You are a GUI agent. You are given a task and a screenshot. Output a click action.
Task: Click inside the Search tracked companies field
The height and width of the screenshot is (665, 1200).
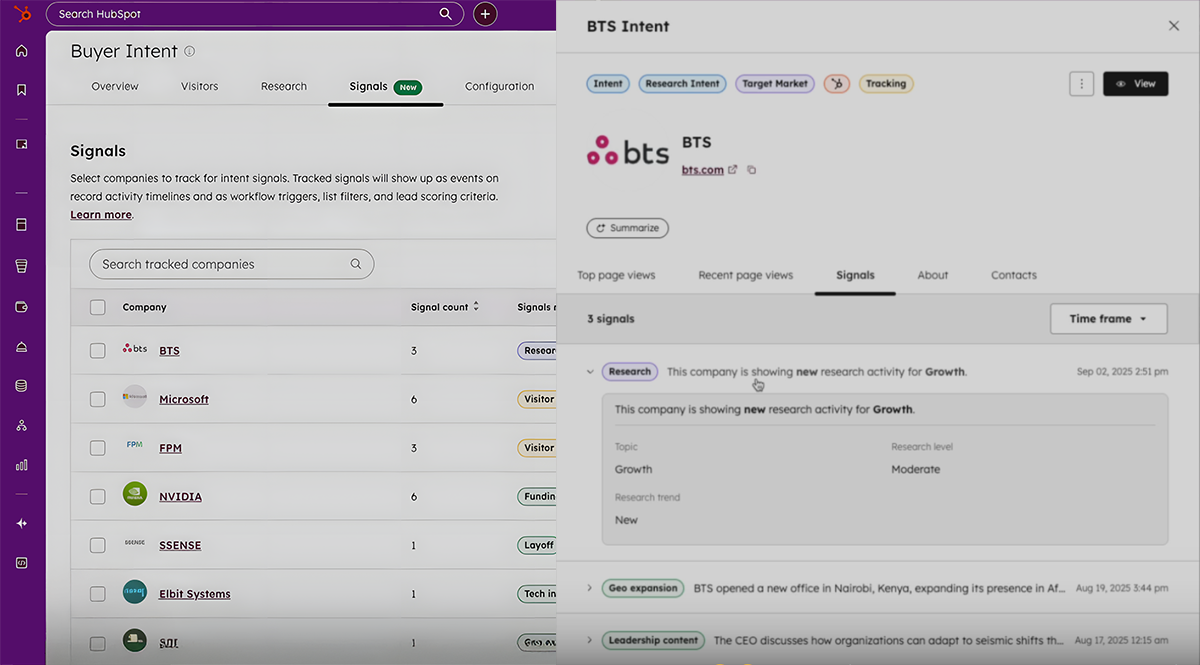coord(230,263)
